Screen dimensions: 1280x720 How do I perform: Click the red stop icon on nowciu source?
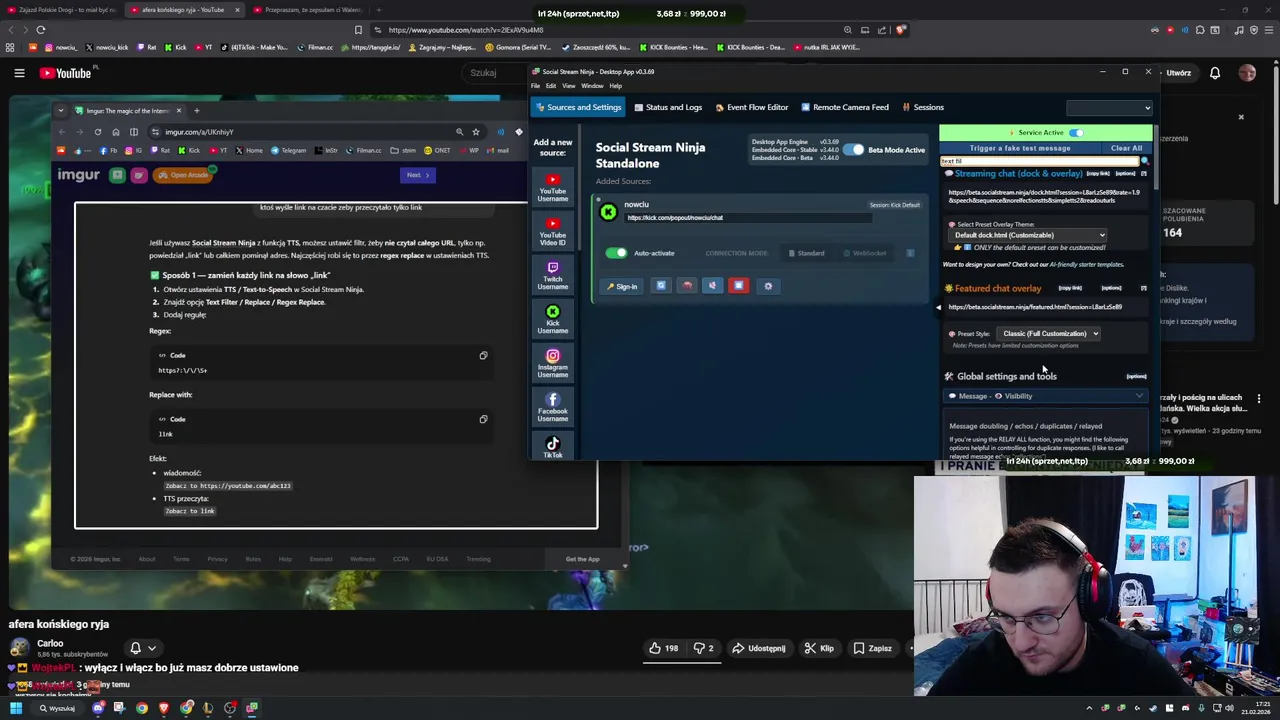pyautogui.click(x=738, y=286)
